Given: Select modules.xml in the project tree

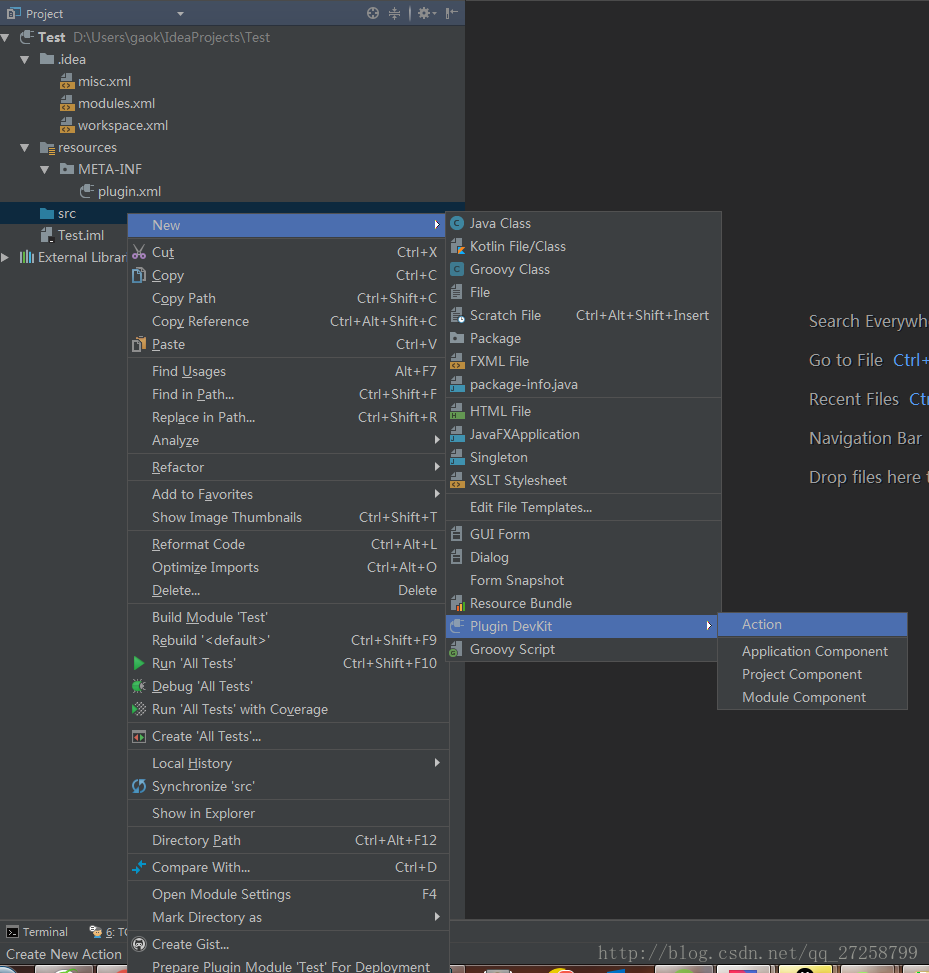Looking at the screenshot, I should point(116,104).
